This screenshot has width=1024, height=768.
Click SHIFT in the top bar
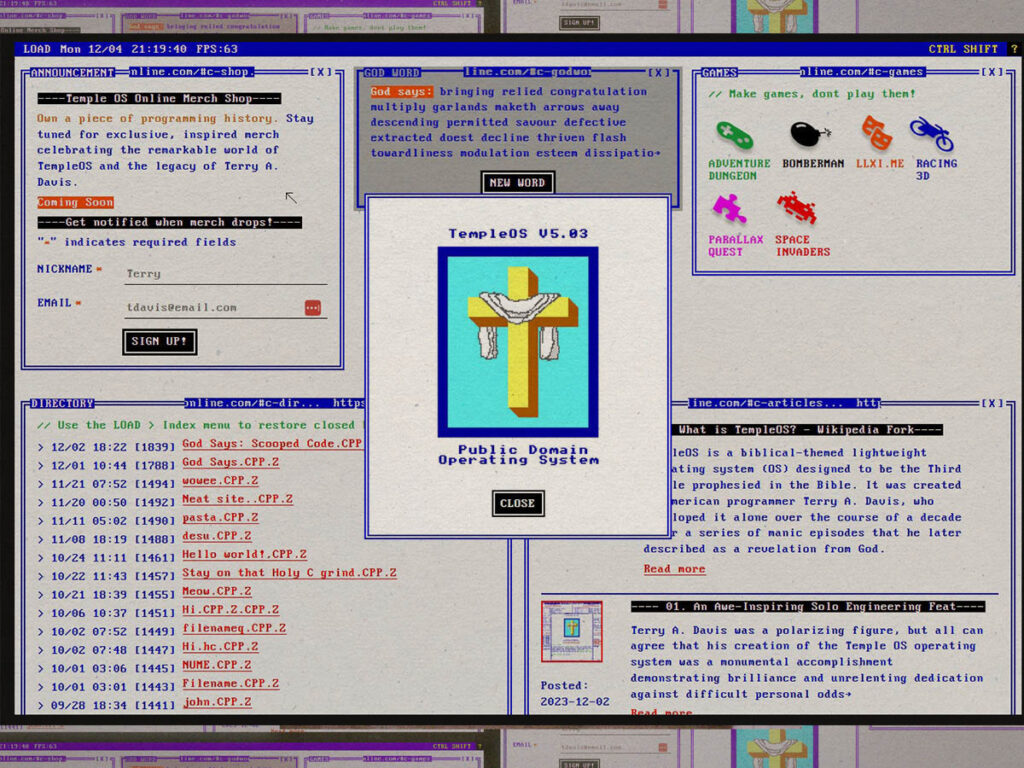pos(980,49)
